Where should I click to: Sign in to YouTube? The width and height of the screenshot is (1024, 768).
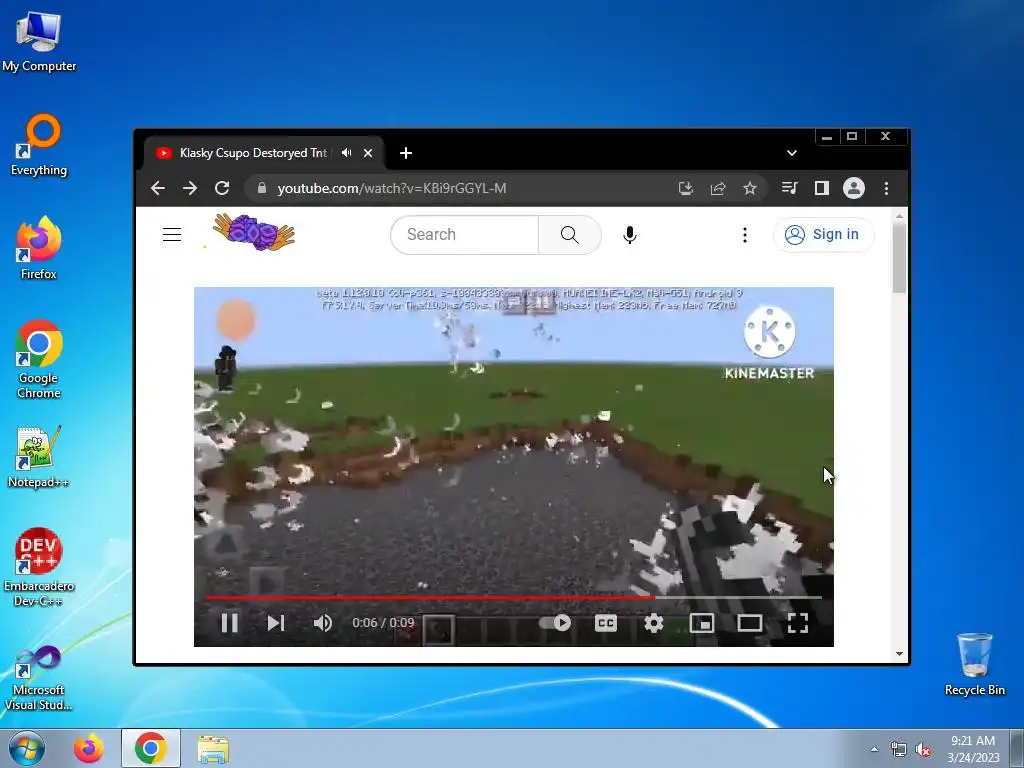tap(823, 234)
